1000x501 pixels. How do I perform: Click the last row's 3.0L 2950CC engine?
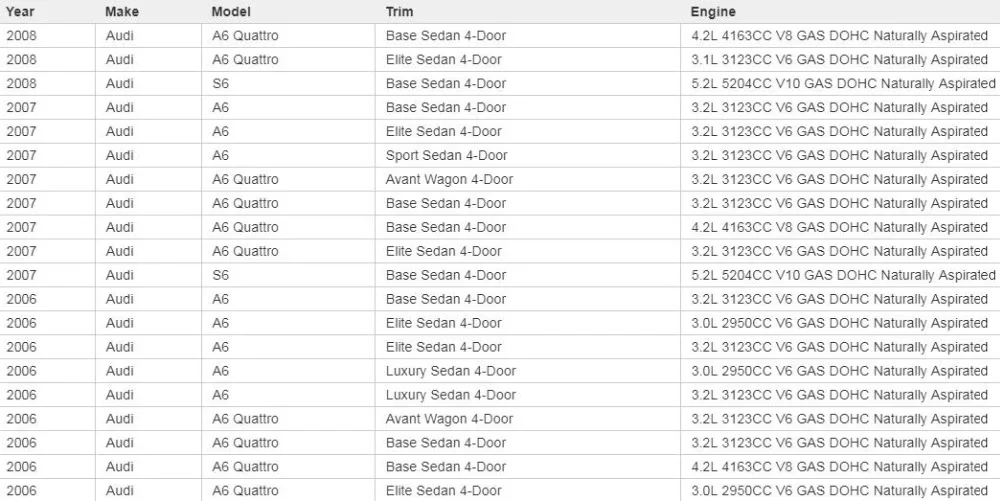839,491
